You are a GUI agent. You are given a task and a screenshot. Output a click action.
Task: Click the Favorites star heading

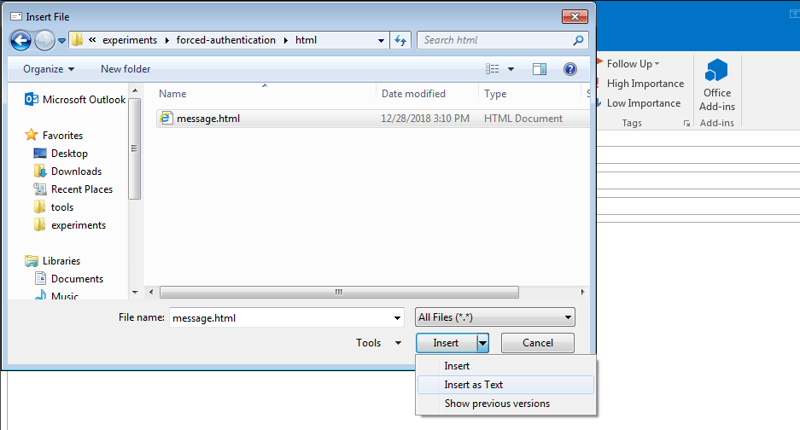(x=54, y=135)
